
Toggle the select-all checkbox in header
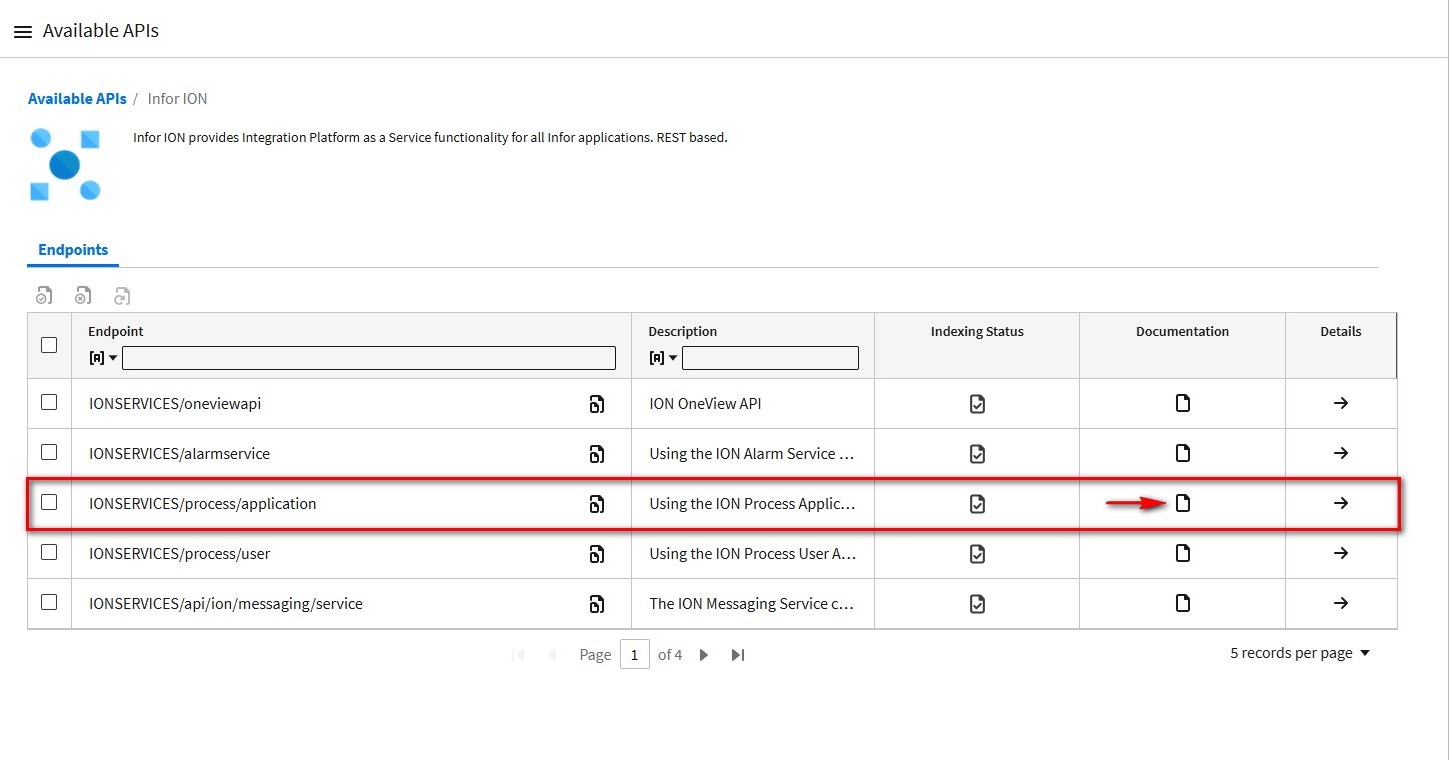point(49,345)
